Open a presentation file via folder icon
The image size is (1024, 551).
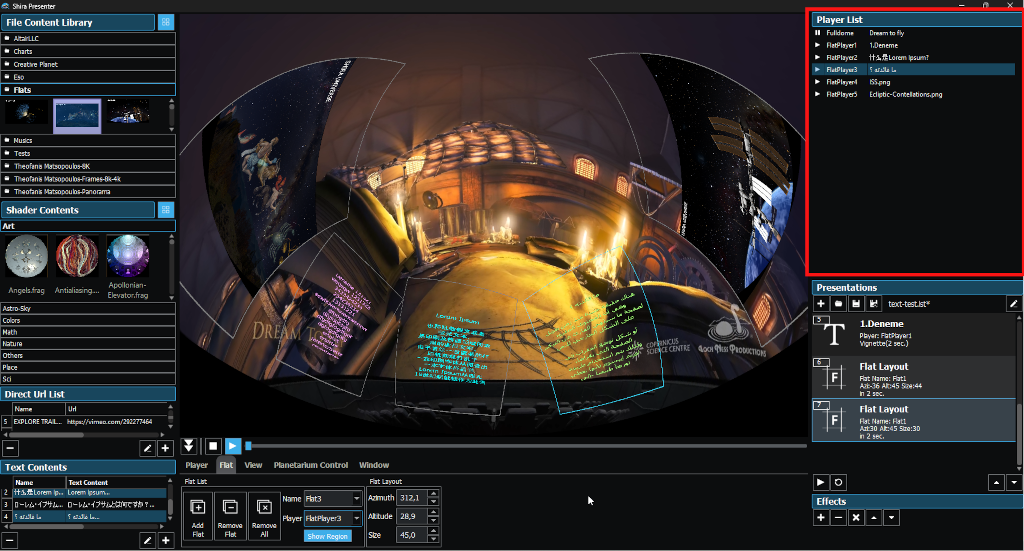(839, 304)
